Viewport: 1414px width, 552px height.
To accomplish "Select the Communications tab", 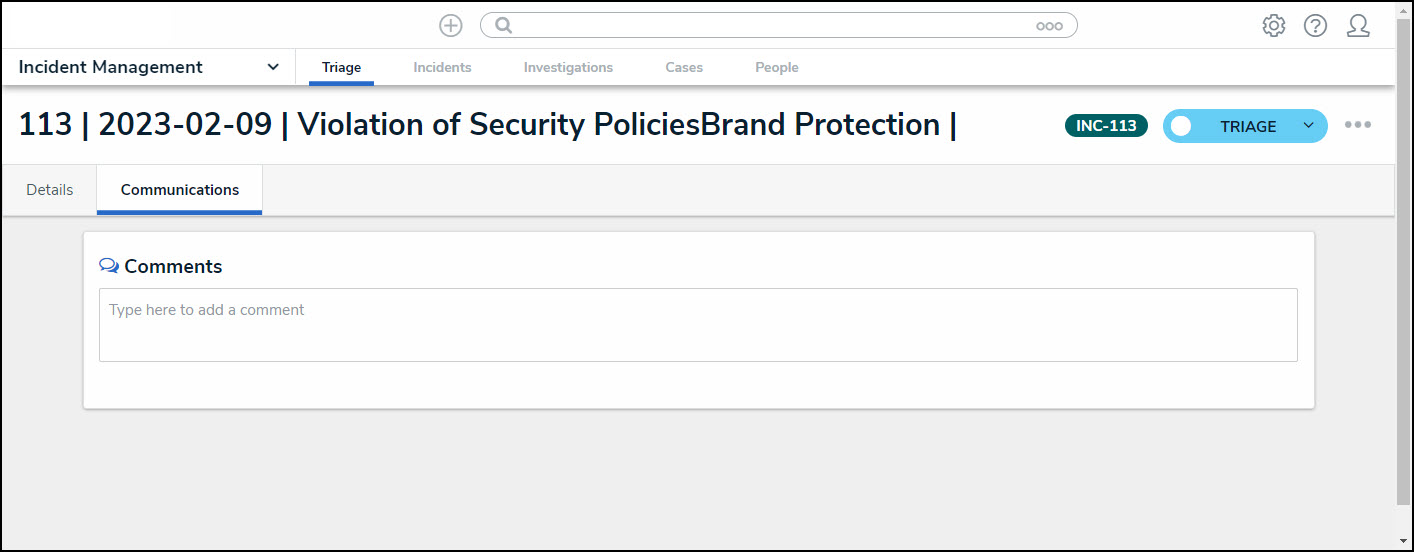I will click(x=180, y=190).
